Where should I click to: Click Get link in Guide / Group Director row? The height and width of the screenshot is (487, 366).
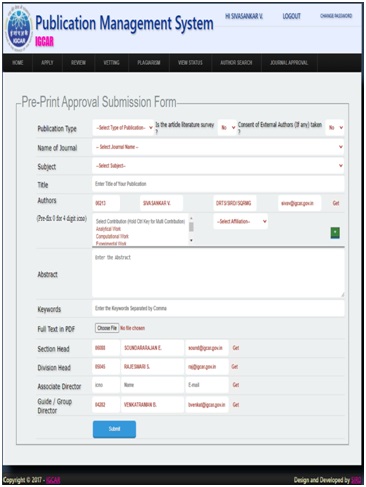pyautogui.click(x=236, y=405)
